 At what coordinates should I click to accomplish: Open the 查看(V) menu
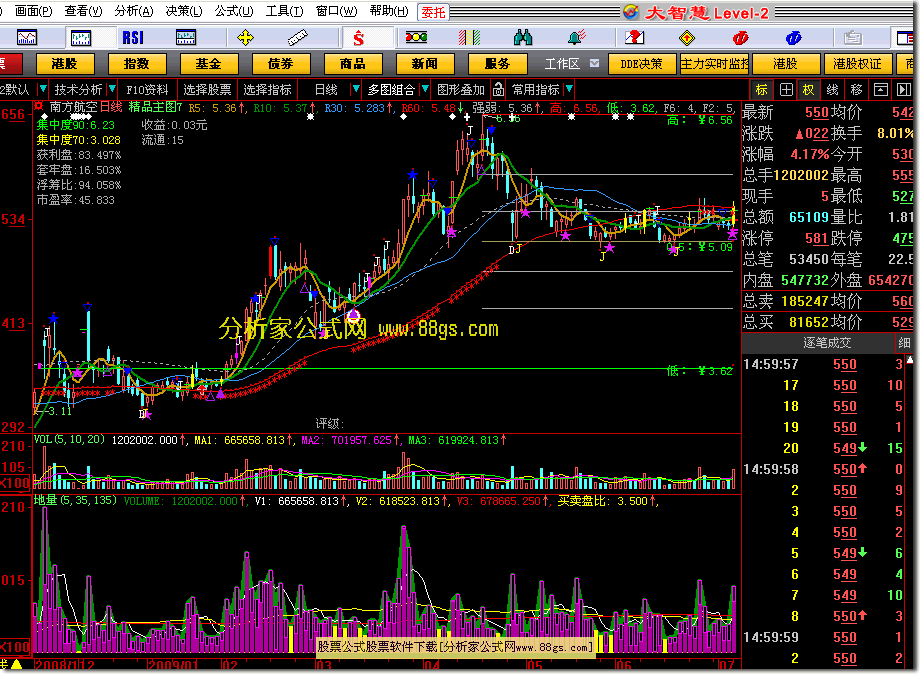point(83,11)
